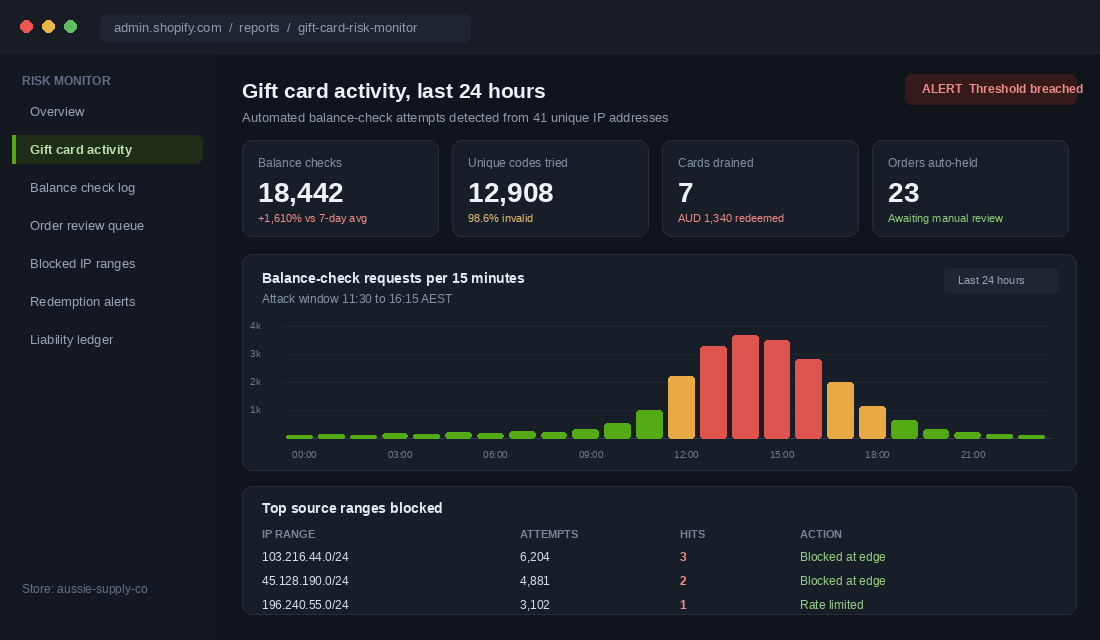Click the tallest red bar in chart
Screen dimensions: 1100x640
[745, 387]
